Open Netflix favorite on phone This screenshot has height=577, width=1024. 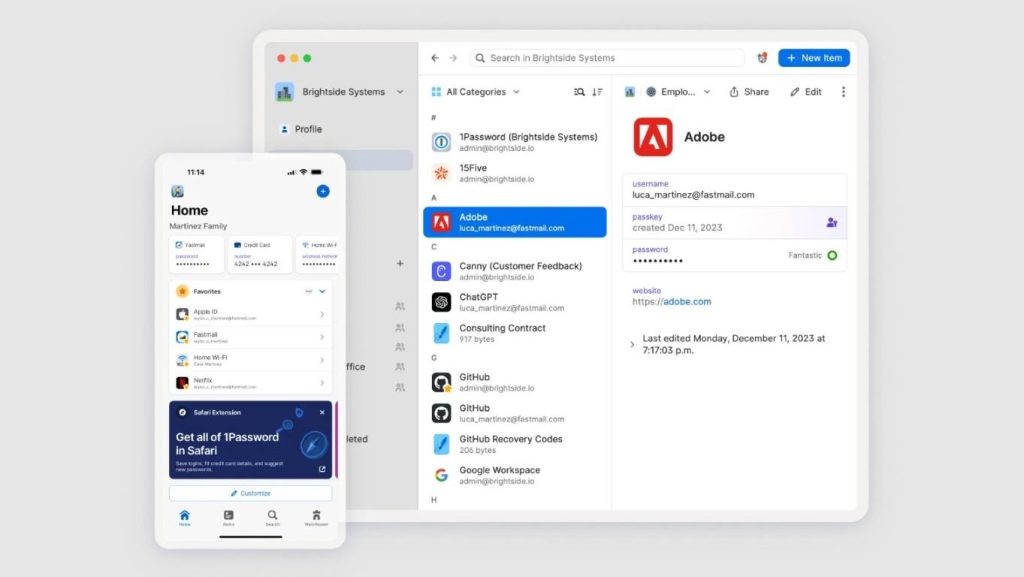250,382
